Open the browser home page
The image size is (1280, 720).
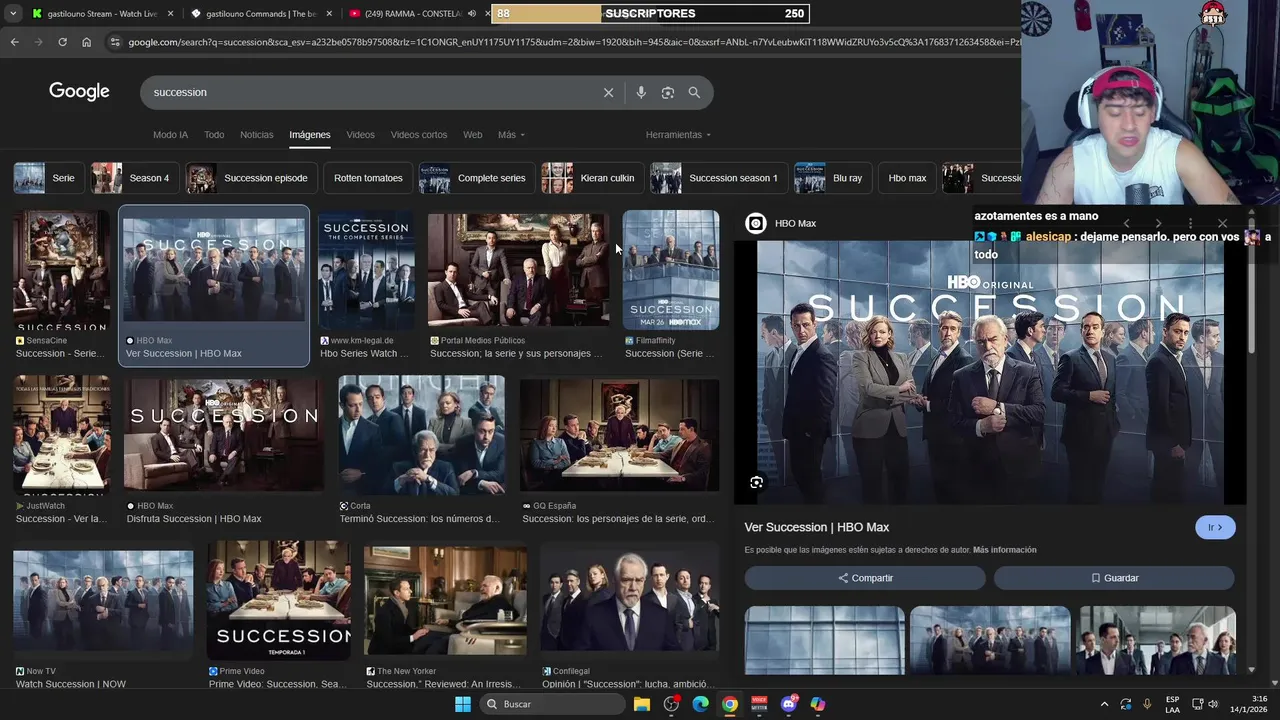(x=86, y=42)
